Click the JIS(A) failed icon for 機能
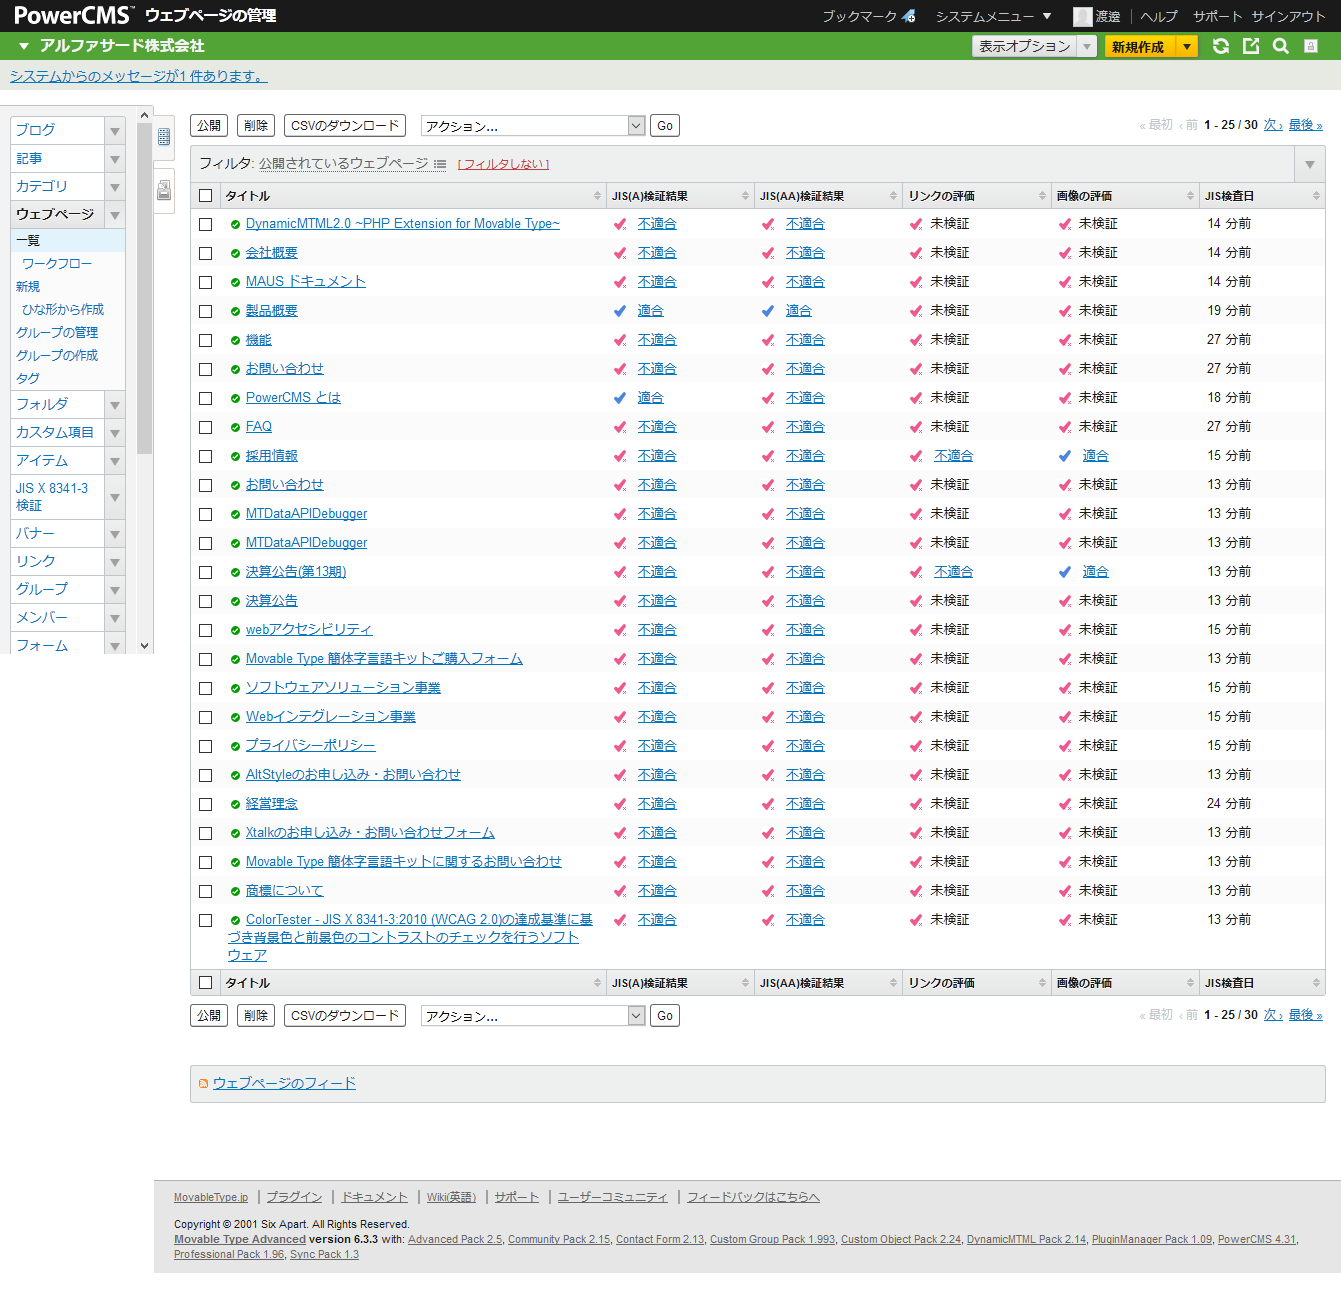Viewport: 1341px width, 1289px height. (620, 340)
